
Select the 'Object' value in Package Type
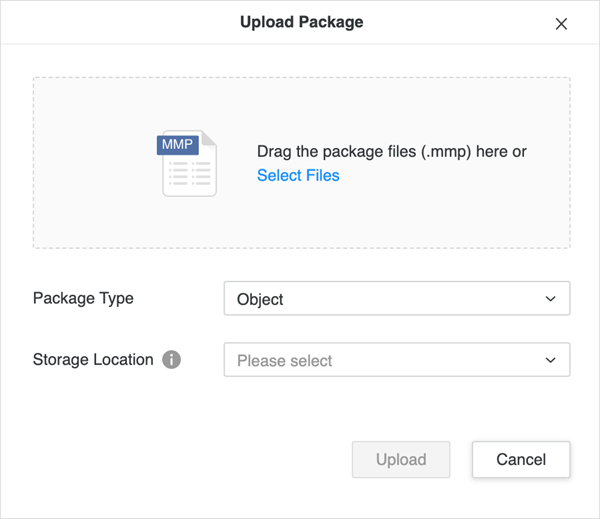(x=260, y=299)
